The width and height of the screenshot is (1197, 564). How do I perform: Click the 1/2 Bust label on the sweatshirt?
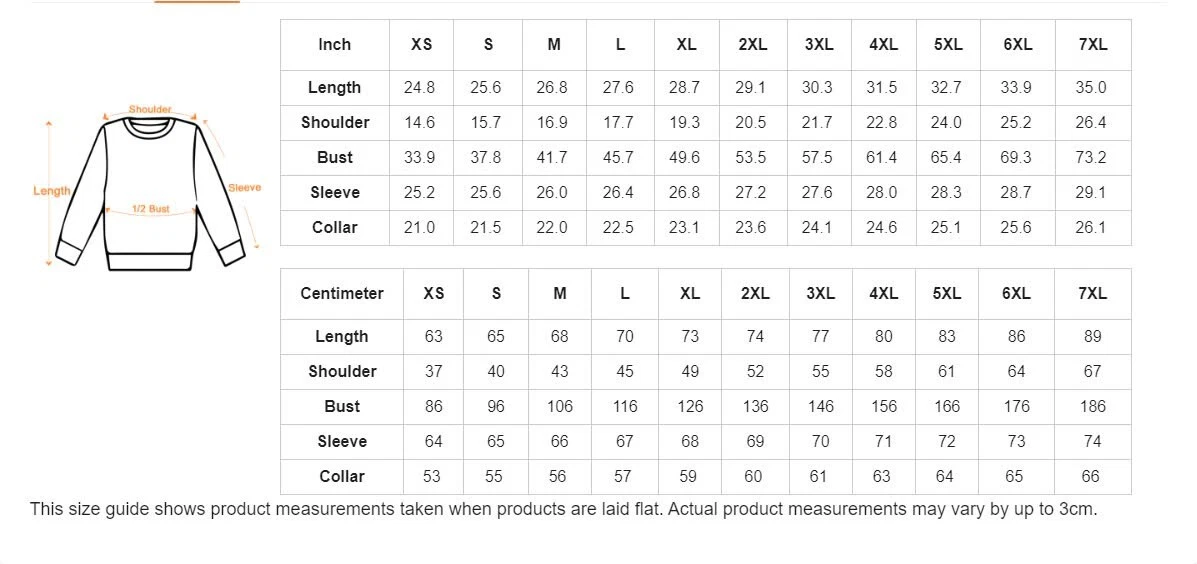151,209
